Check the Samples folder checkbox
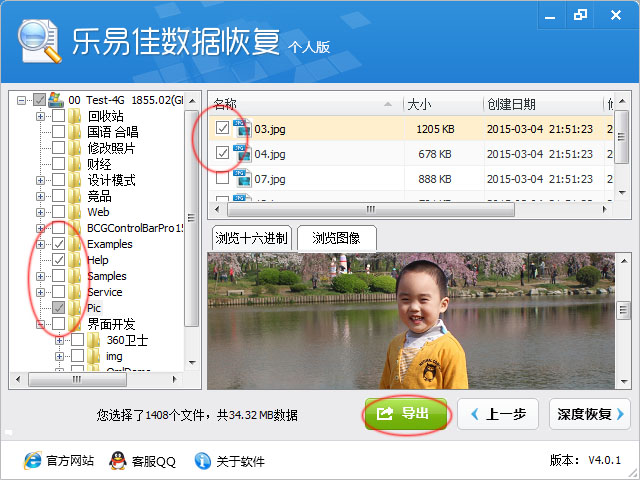The height and width of the screenshot is (480, 640). 58,276
